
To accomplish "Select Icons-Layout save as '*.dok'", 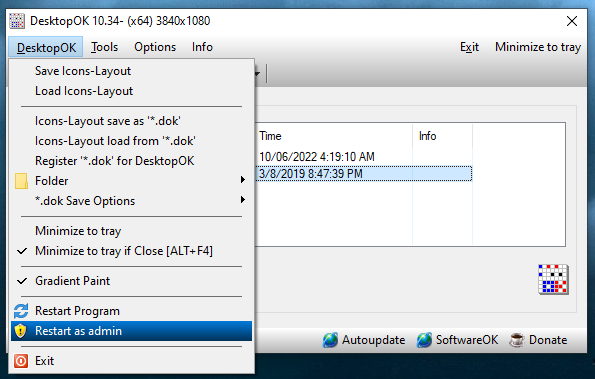I will pos(131,121).
